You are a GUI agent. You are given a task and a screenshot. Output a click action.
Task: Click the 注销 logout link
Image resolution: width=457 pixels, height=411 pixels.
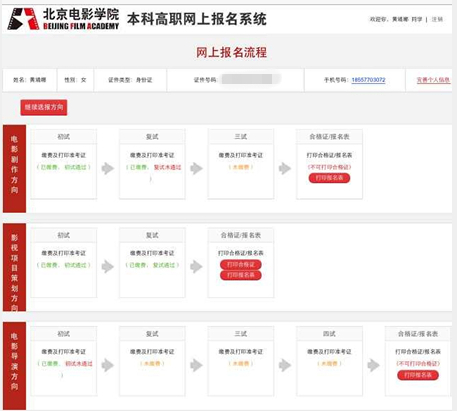point(437,19)
